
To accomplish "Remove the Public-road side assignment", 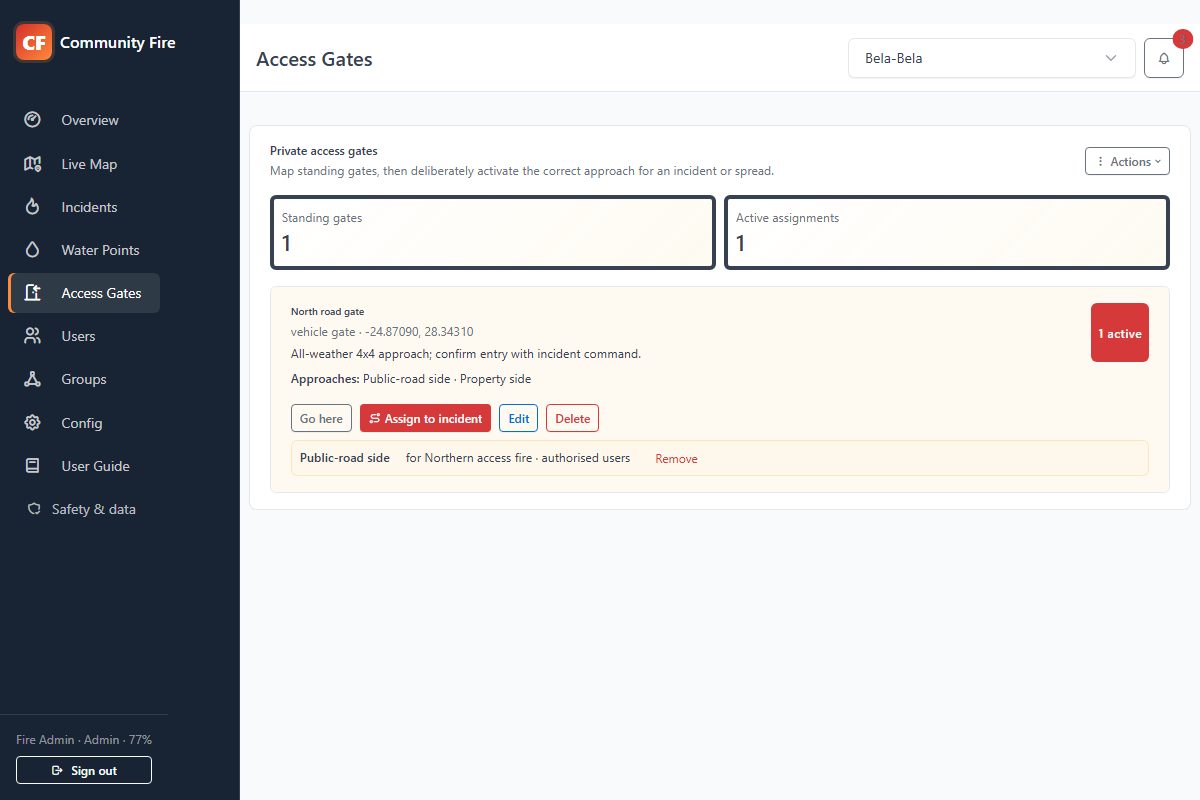I will [676, 459].
